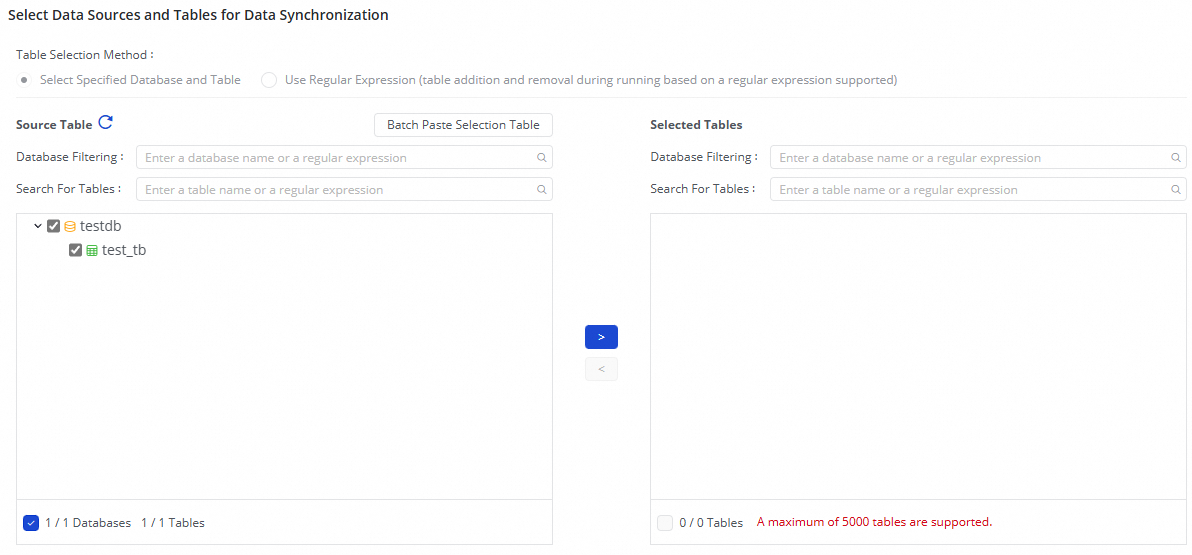The width and height of the screenshot is (1192, 555).
Task: Click search icon in source Database Filtering
Action: pos(541,158)
